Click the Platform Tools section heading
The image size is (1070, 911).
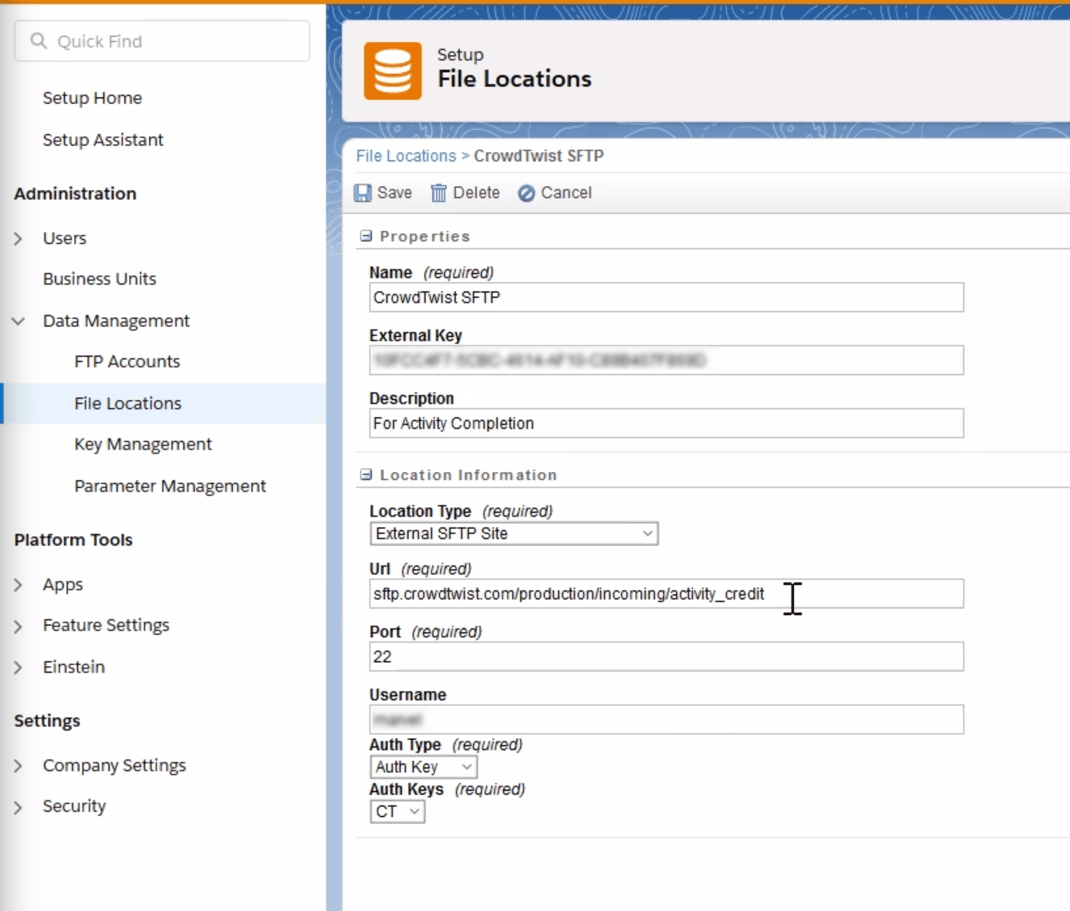pyautogui.click(x=73, y=540)
